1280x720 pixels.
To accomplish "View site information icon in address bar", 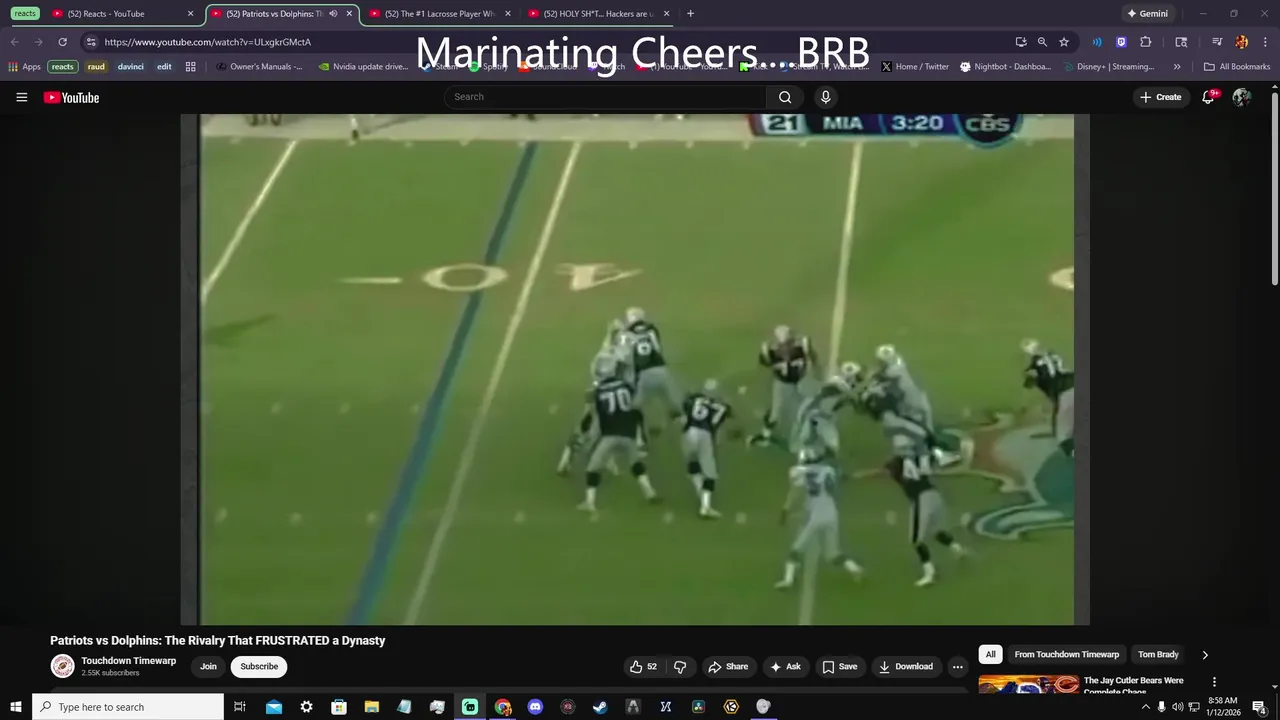I will point(91,42).
